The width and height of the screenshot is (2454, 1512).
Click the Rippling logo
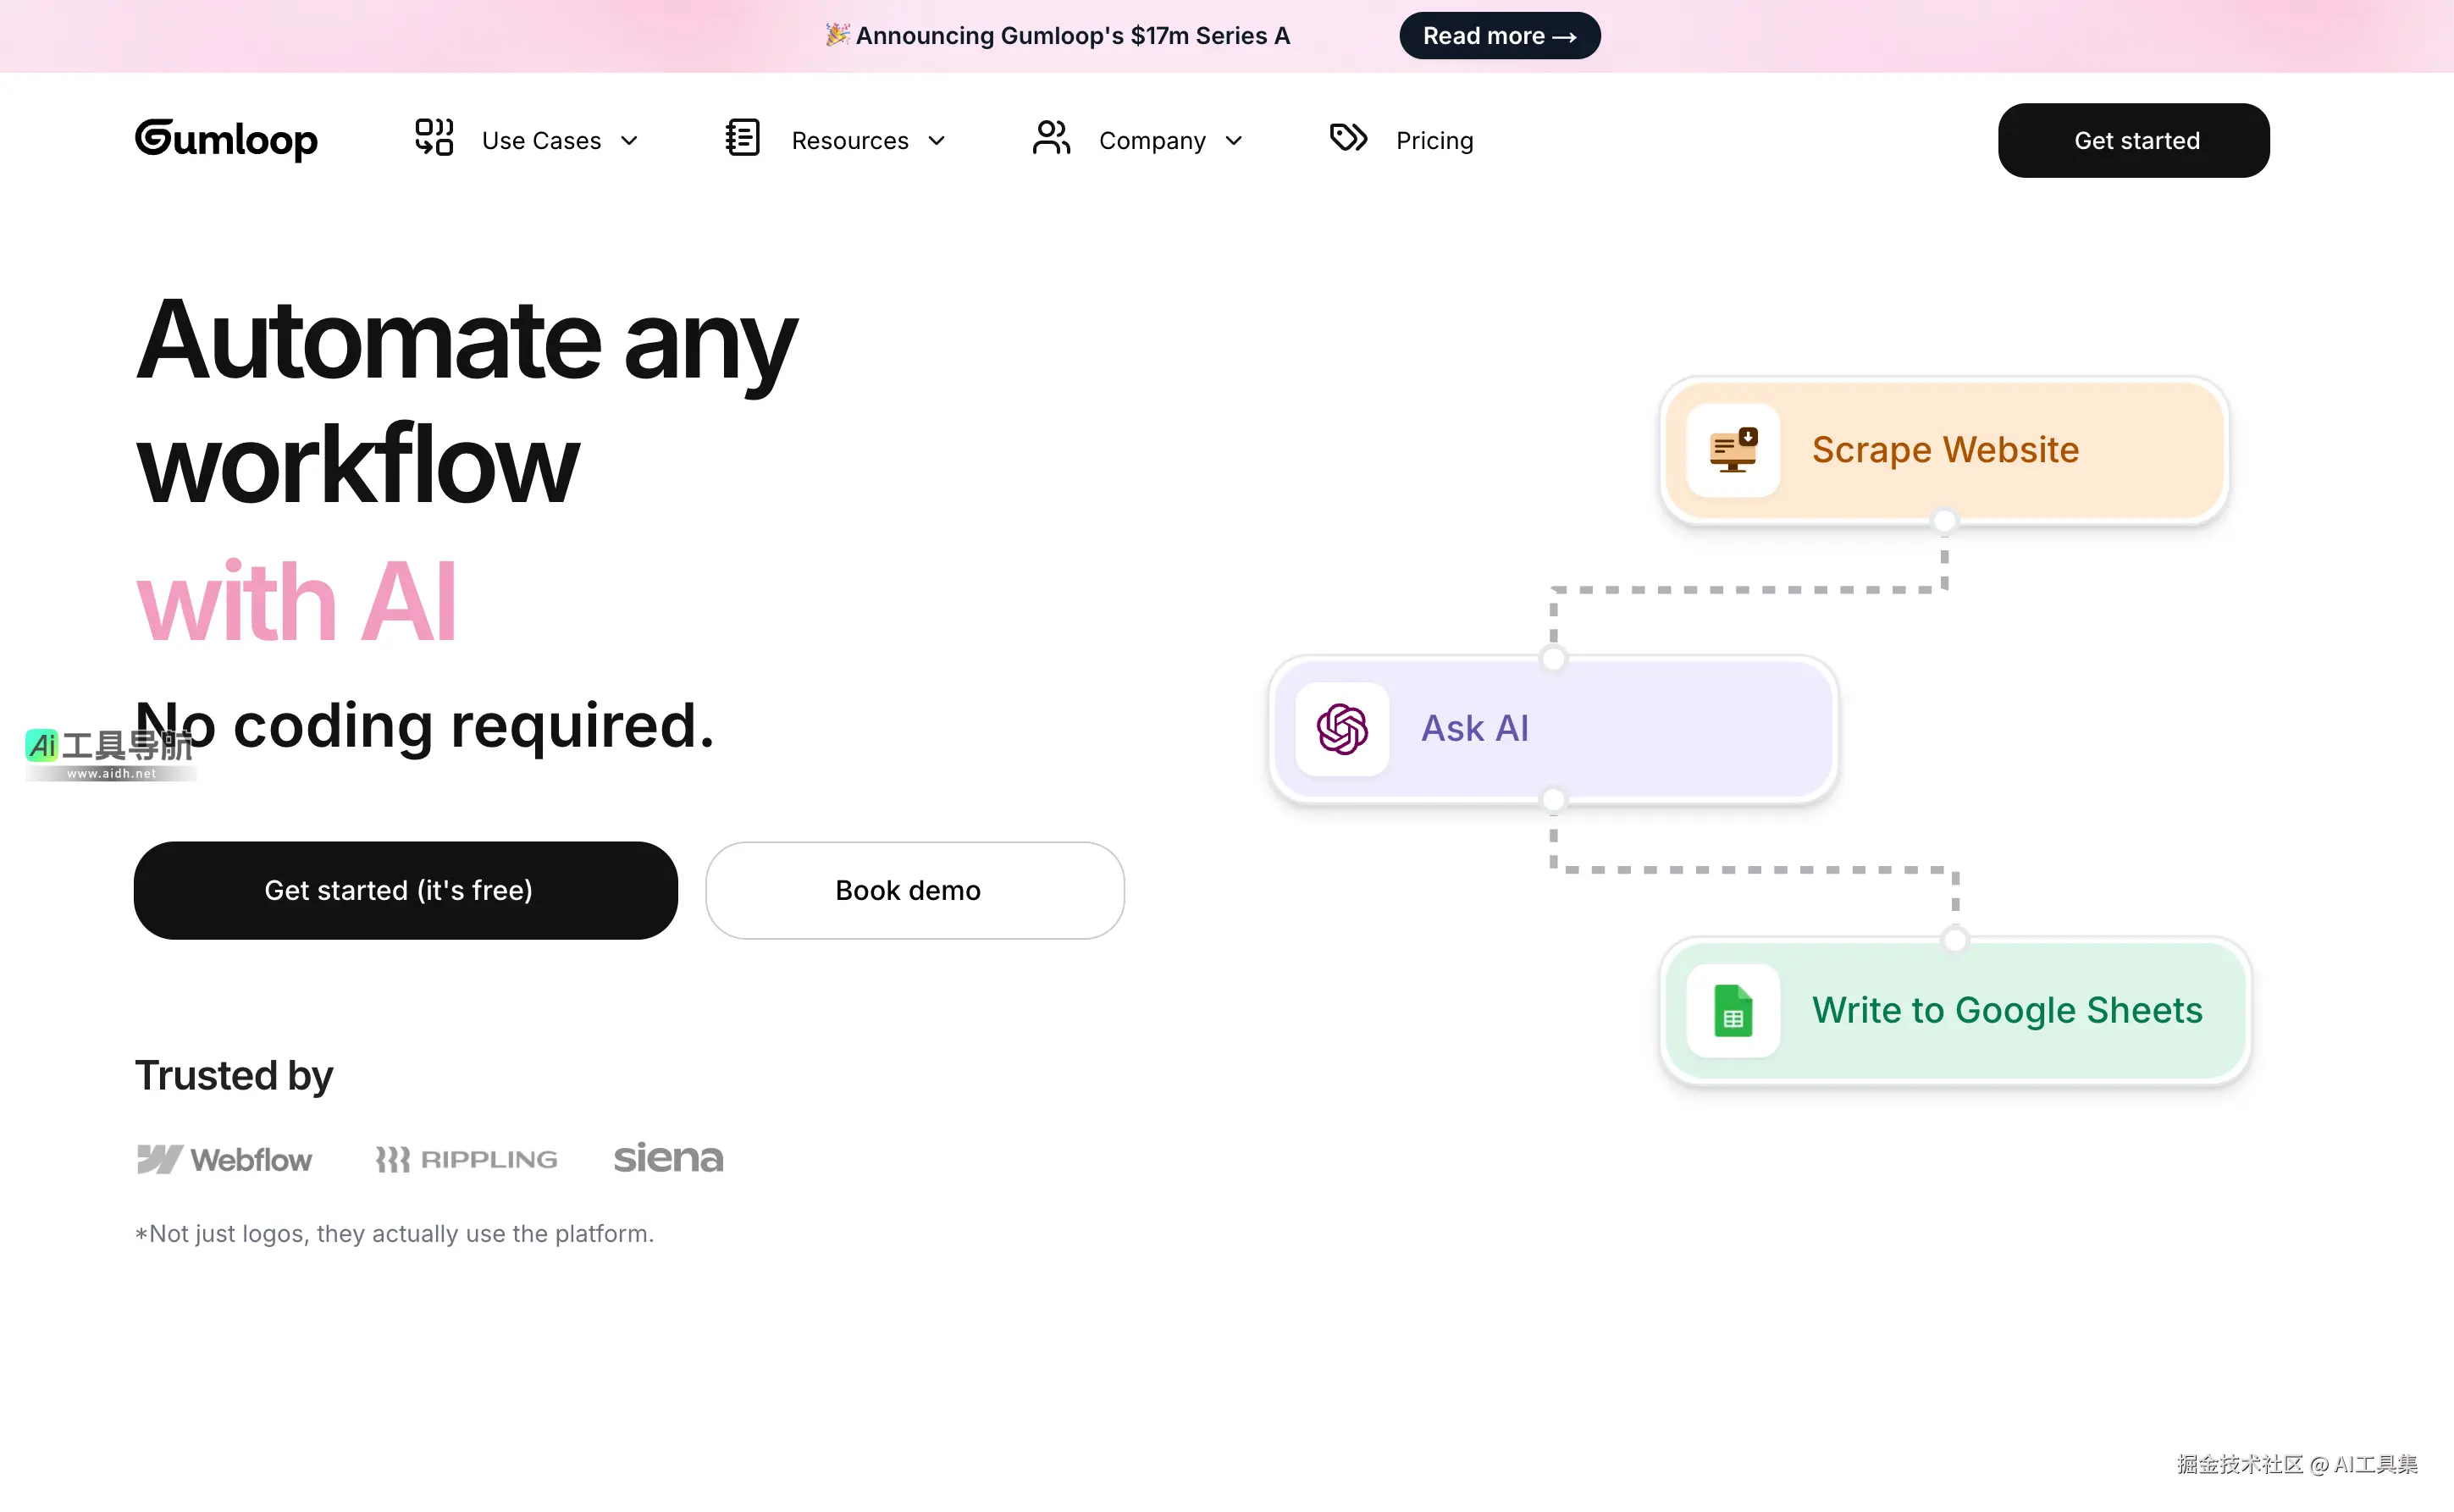click(466, 1159)
